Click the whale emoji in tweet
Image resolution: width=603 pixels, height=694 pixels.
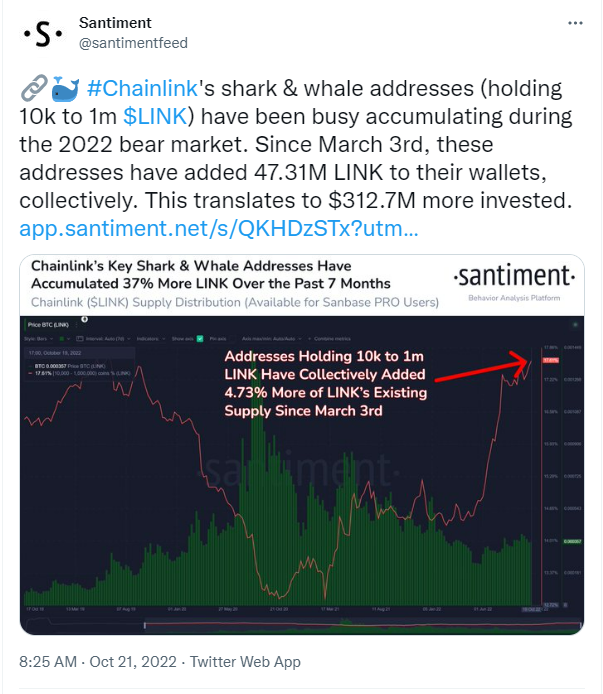tap(62, 87)
